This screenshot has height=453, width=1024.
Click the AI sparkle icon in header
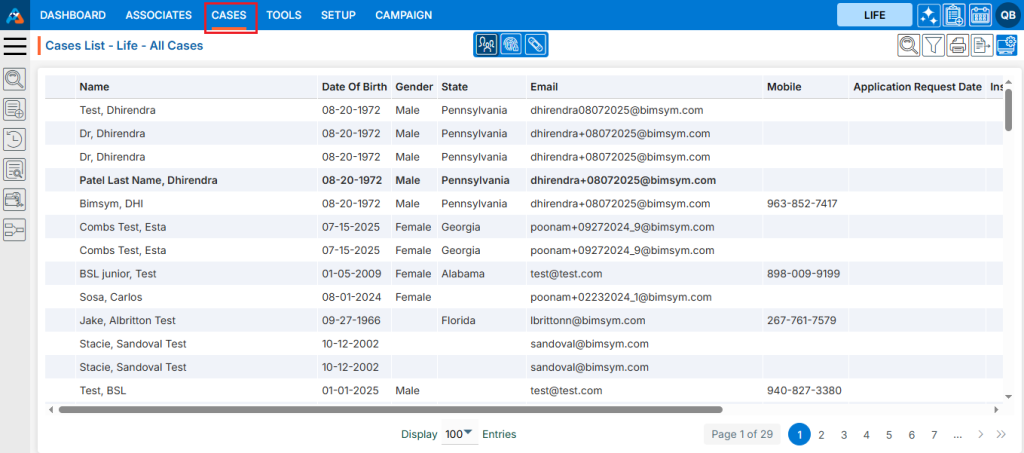click(x=928, y=15)
